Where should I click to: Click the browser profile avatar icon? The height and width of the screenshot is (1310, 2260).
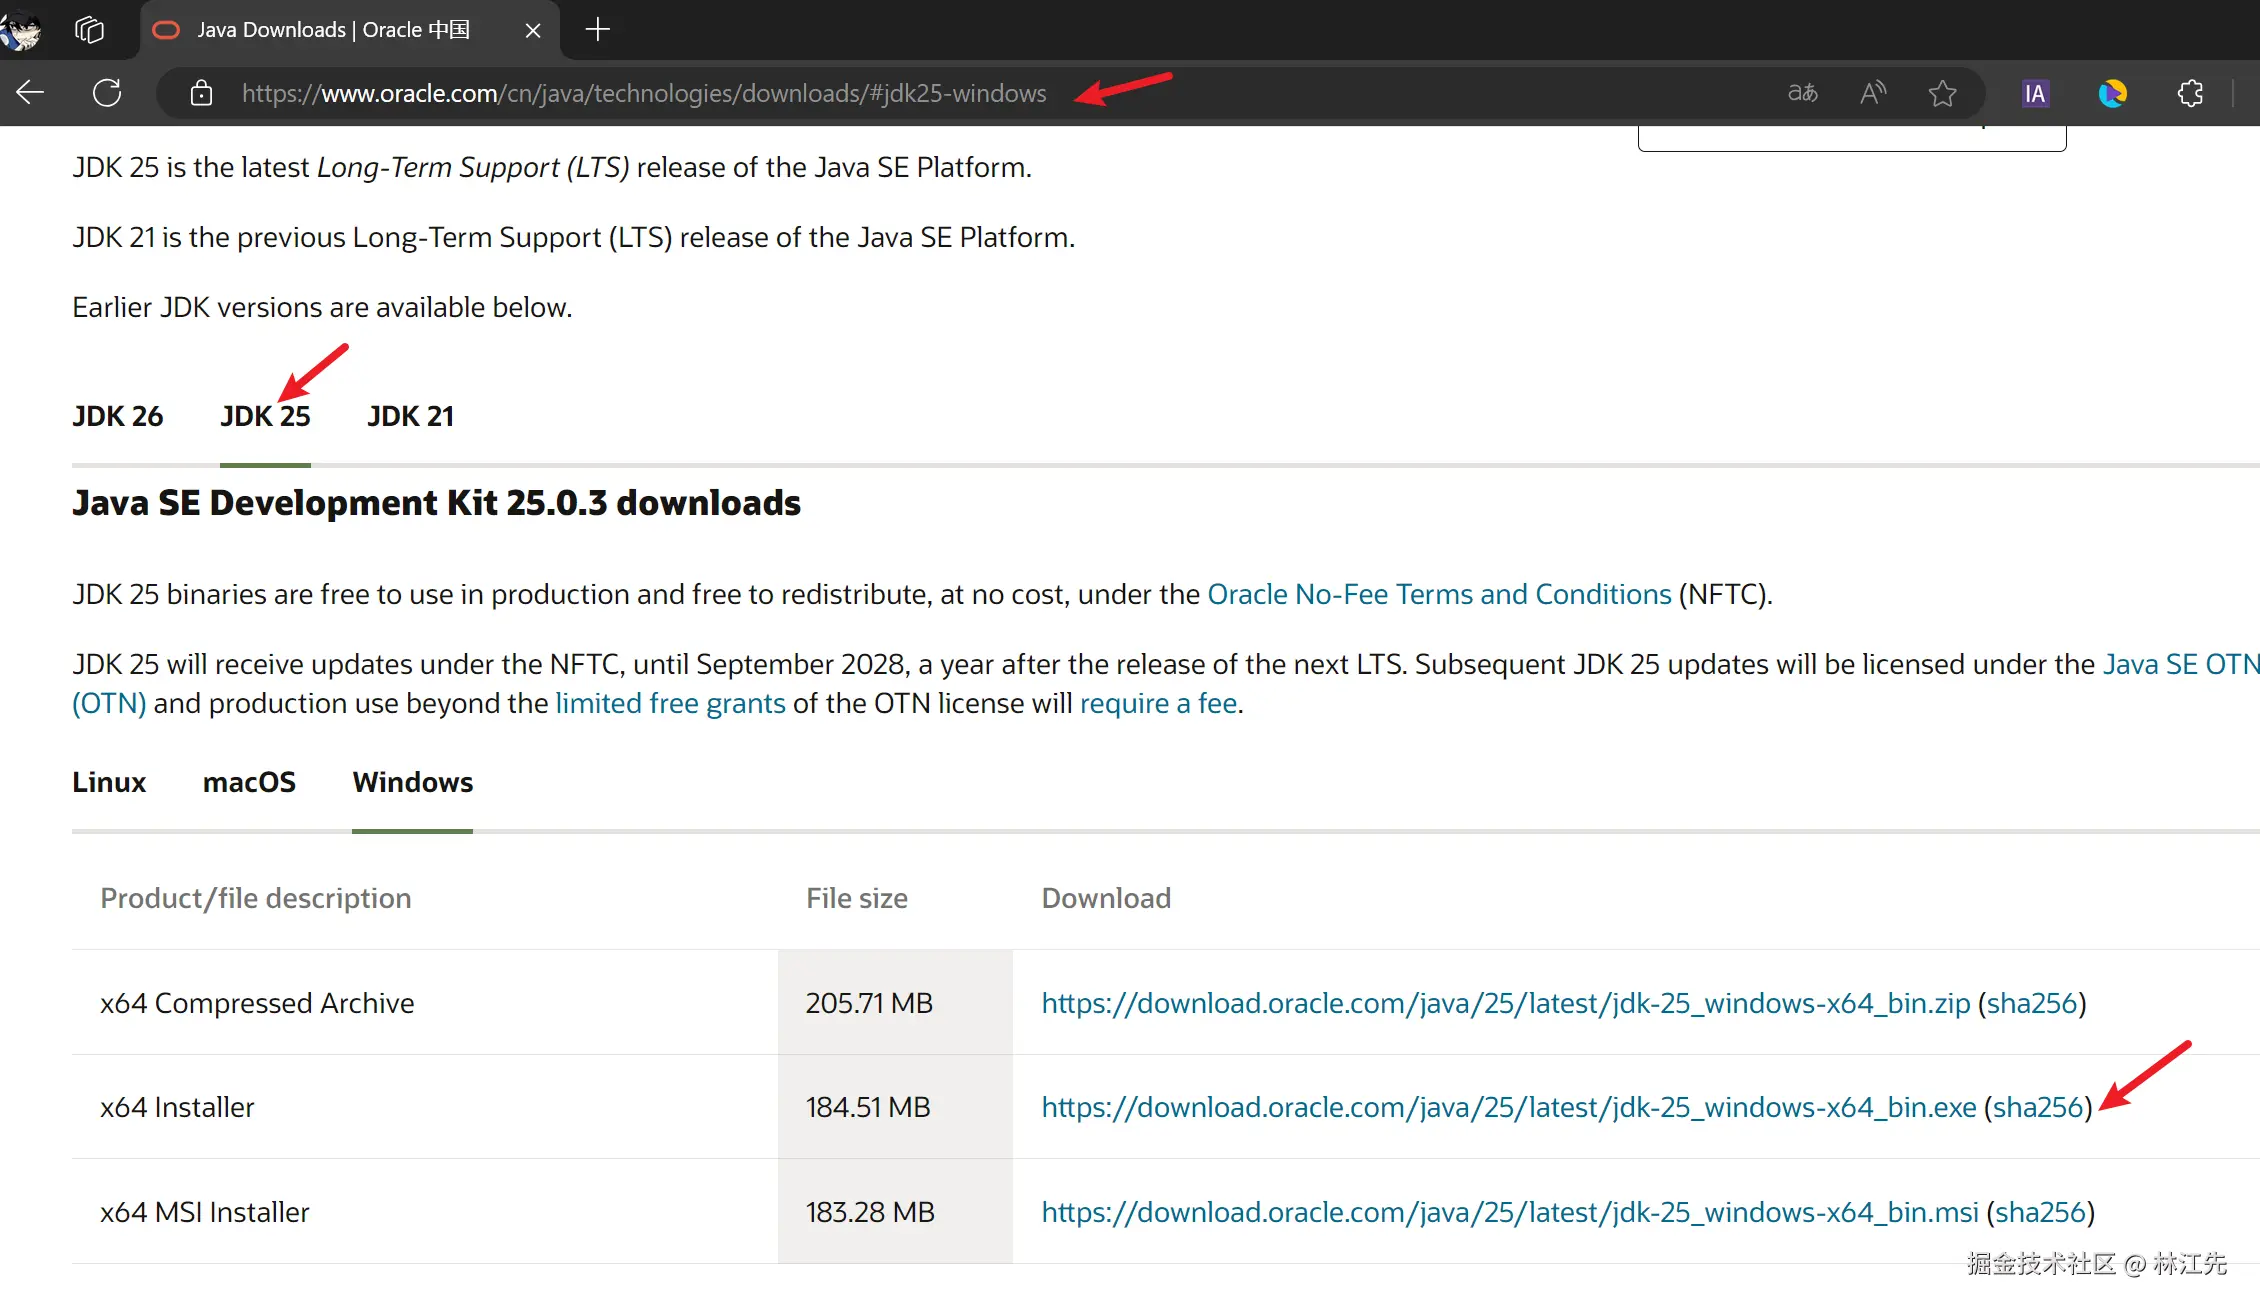21,30
